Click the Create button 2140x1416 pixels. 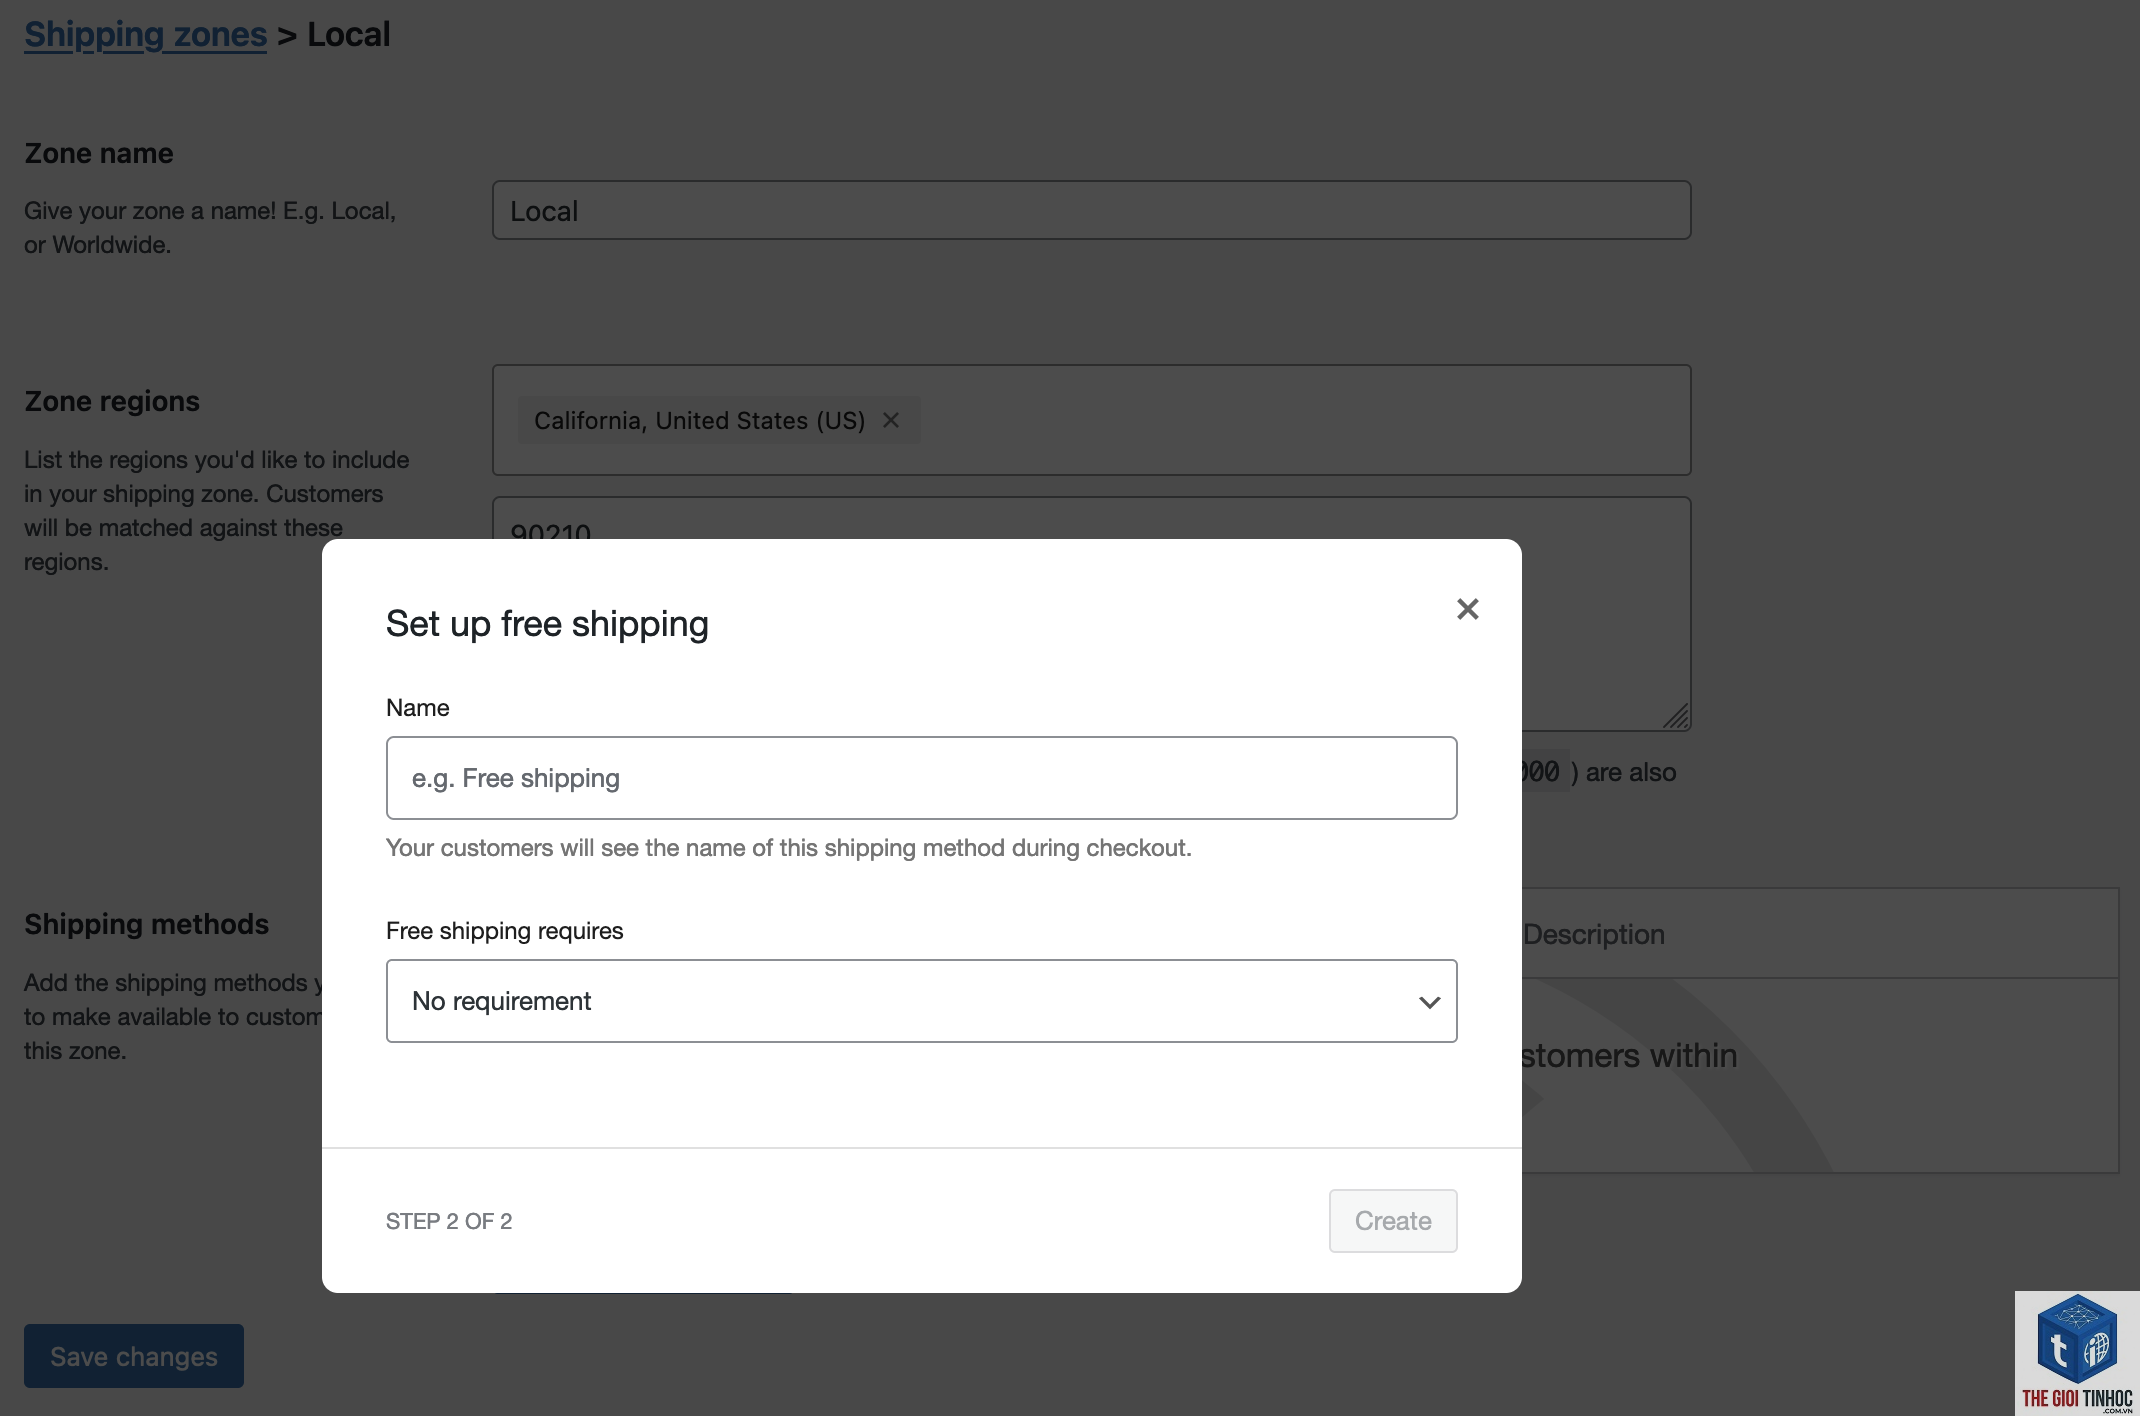click(1392, 1220)
